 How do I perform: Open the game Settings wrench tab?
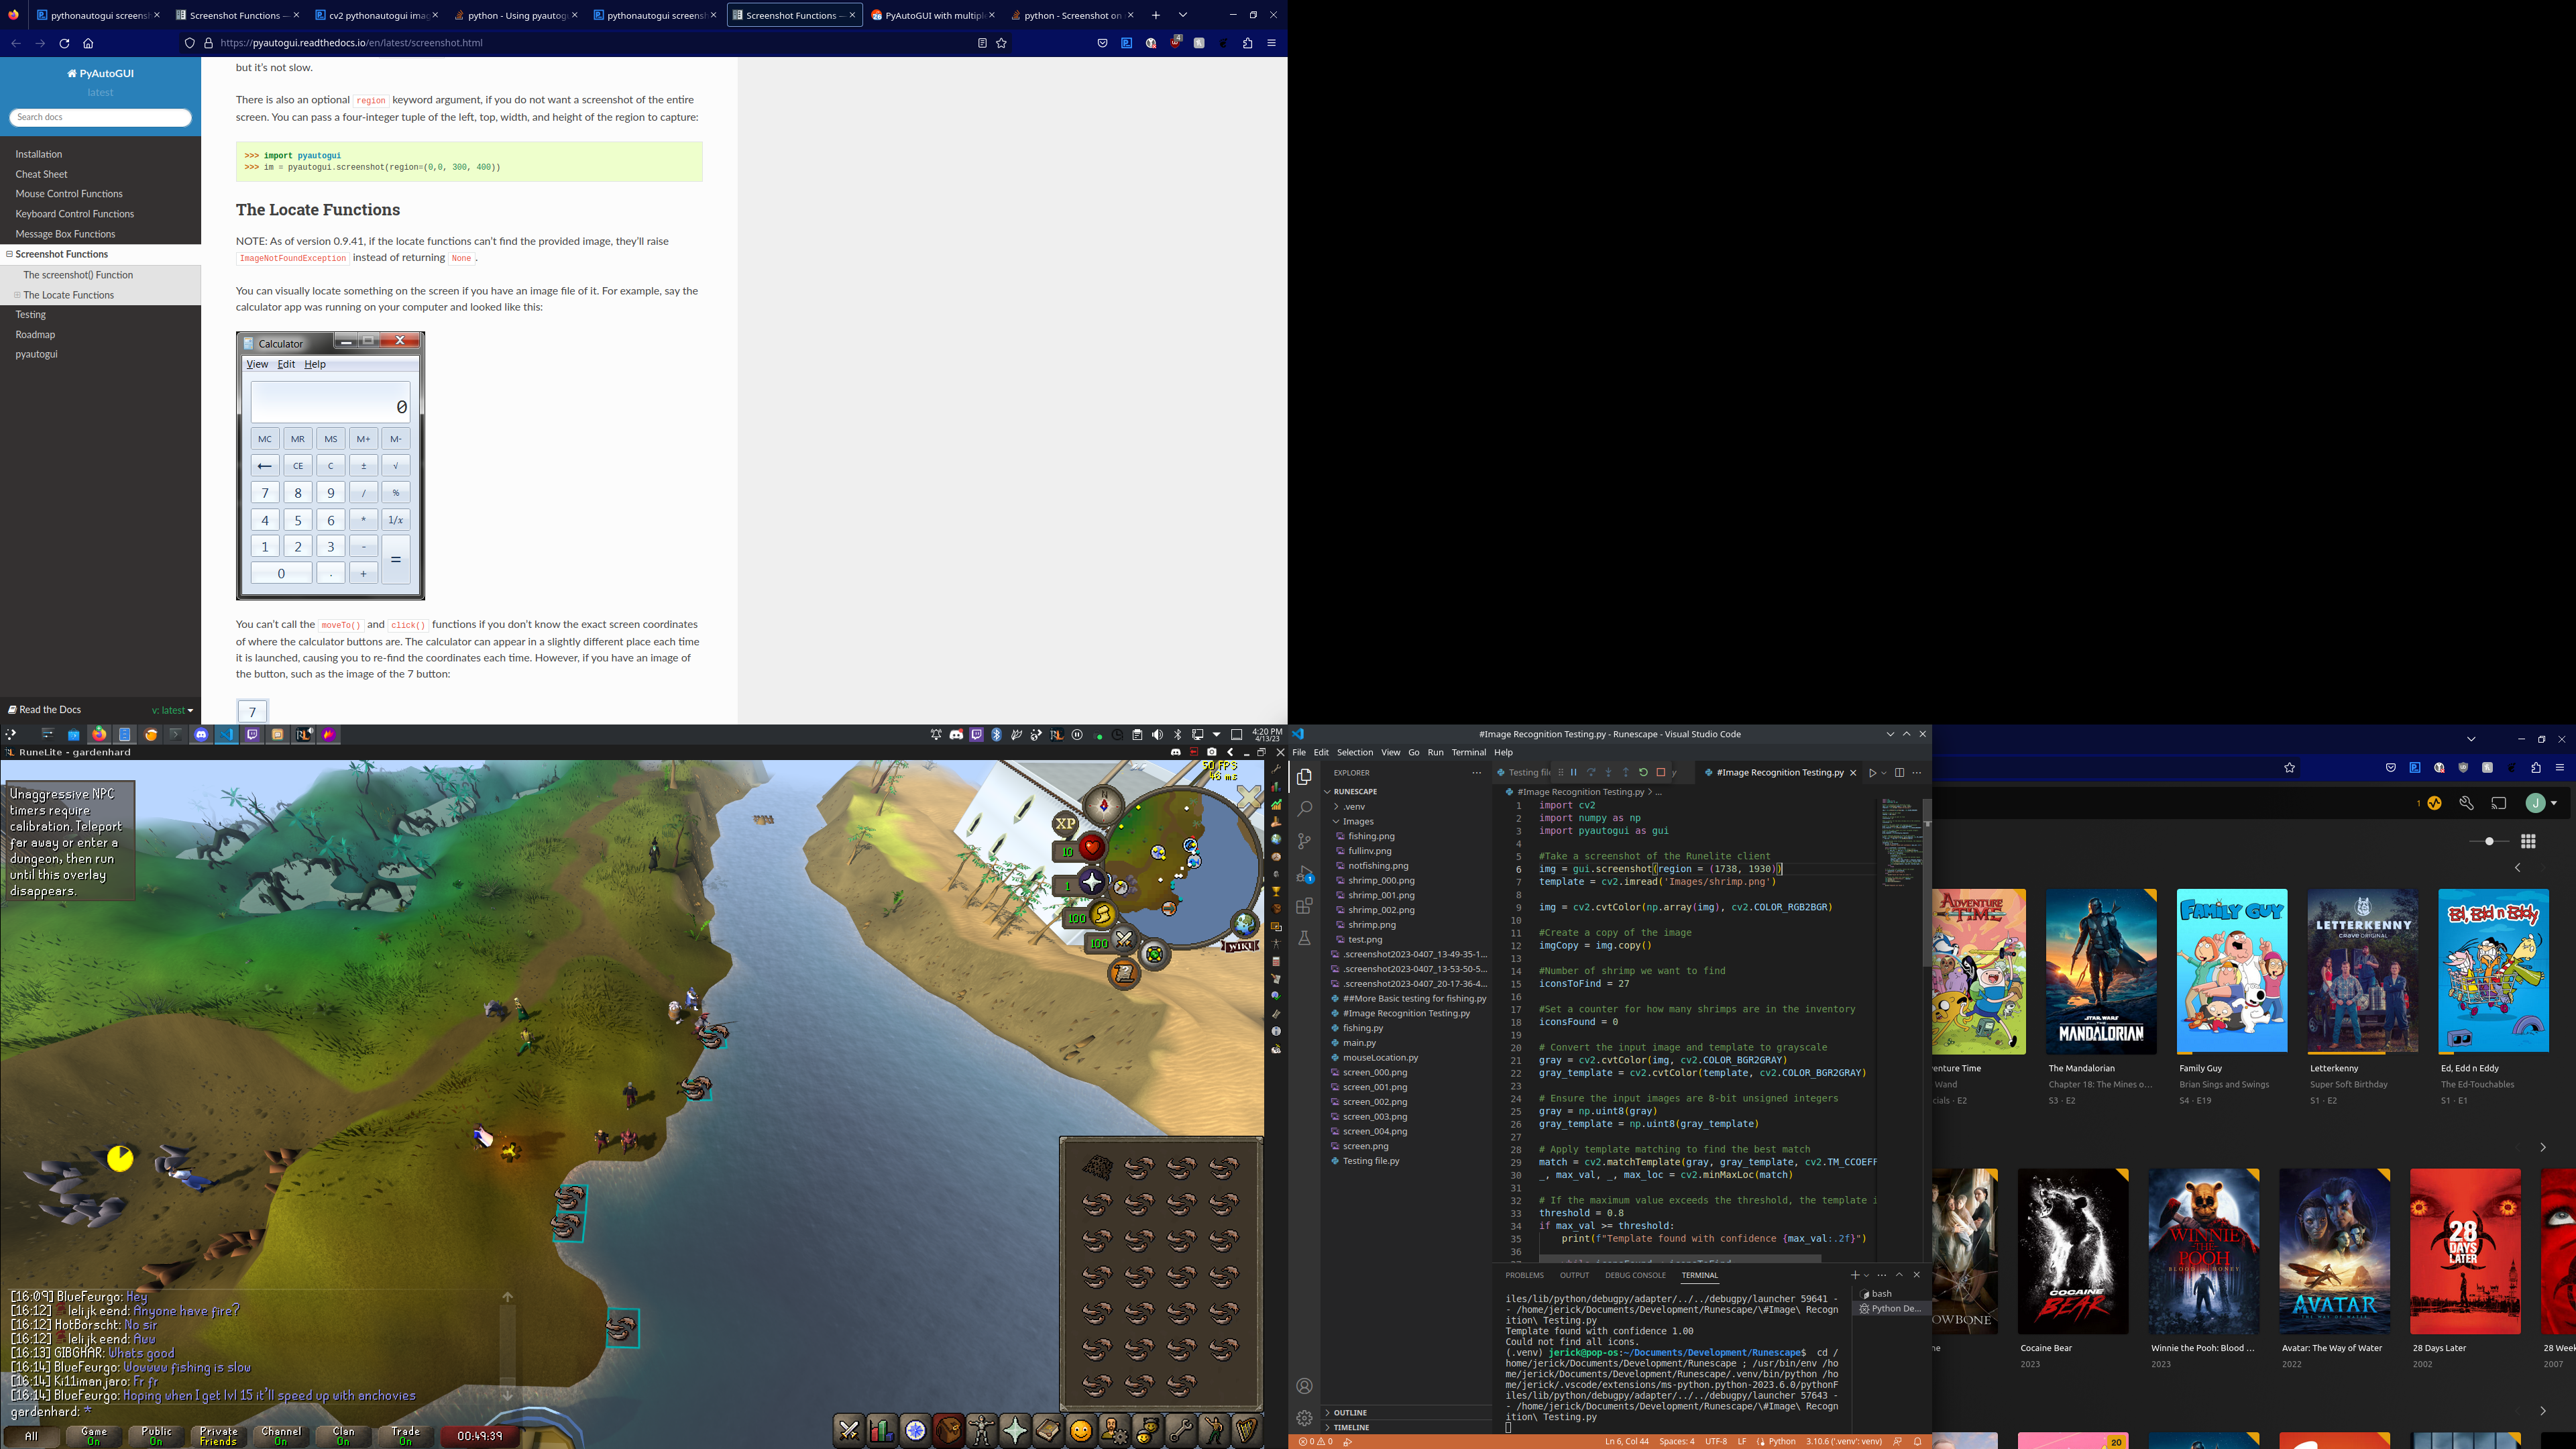[1181, 1431]
